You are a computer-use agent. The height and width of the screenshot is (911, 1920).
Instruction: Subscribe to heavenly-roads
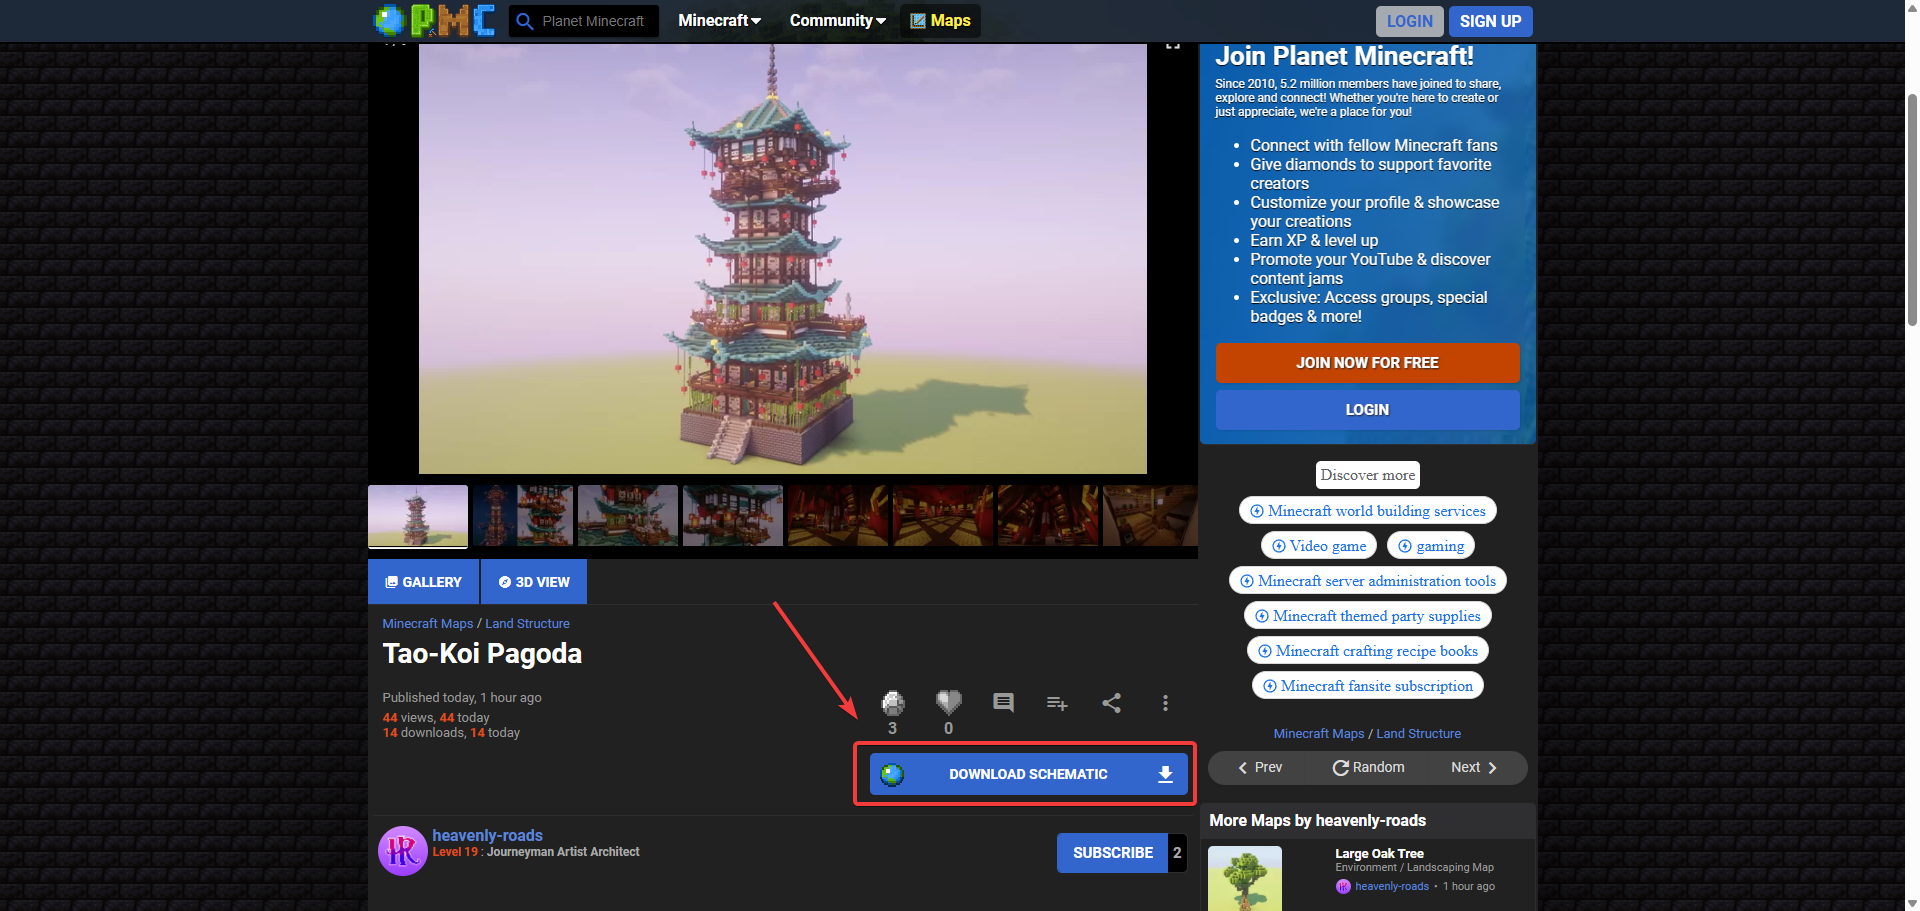point(1112,853)
